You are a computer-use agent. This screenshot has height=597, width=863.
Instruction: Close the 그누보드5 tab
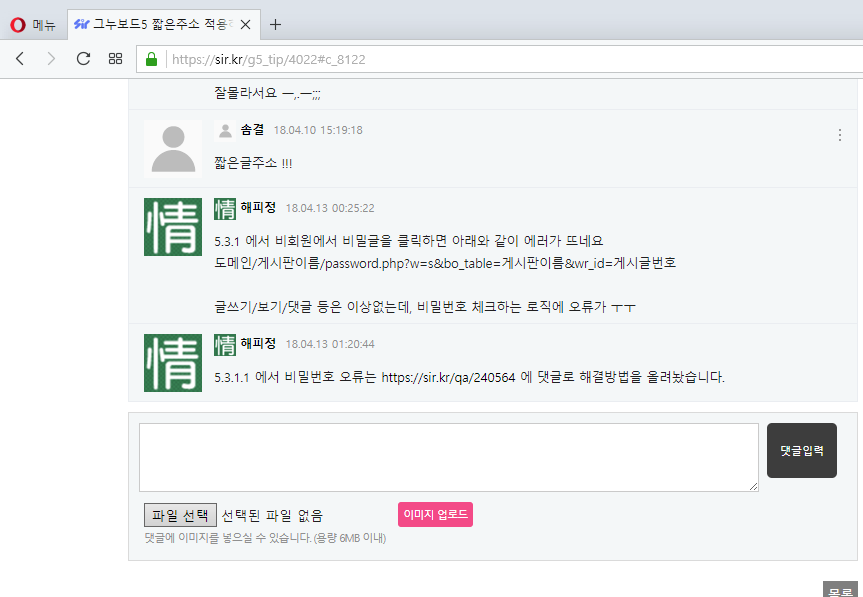click(x=245, y=25)
